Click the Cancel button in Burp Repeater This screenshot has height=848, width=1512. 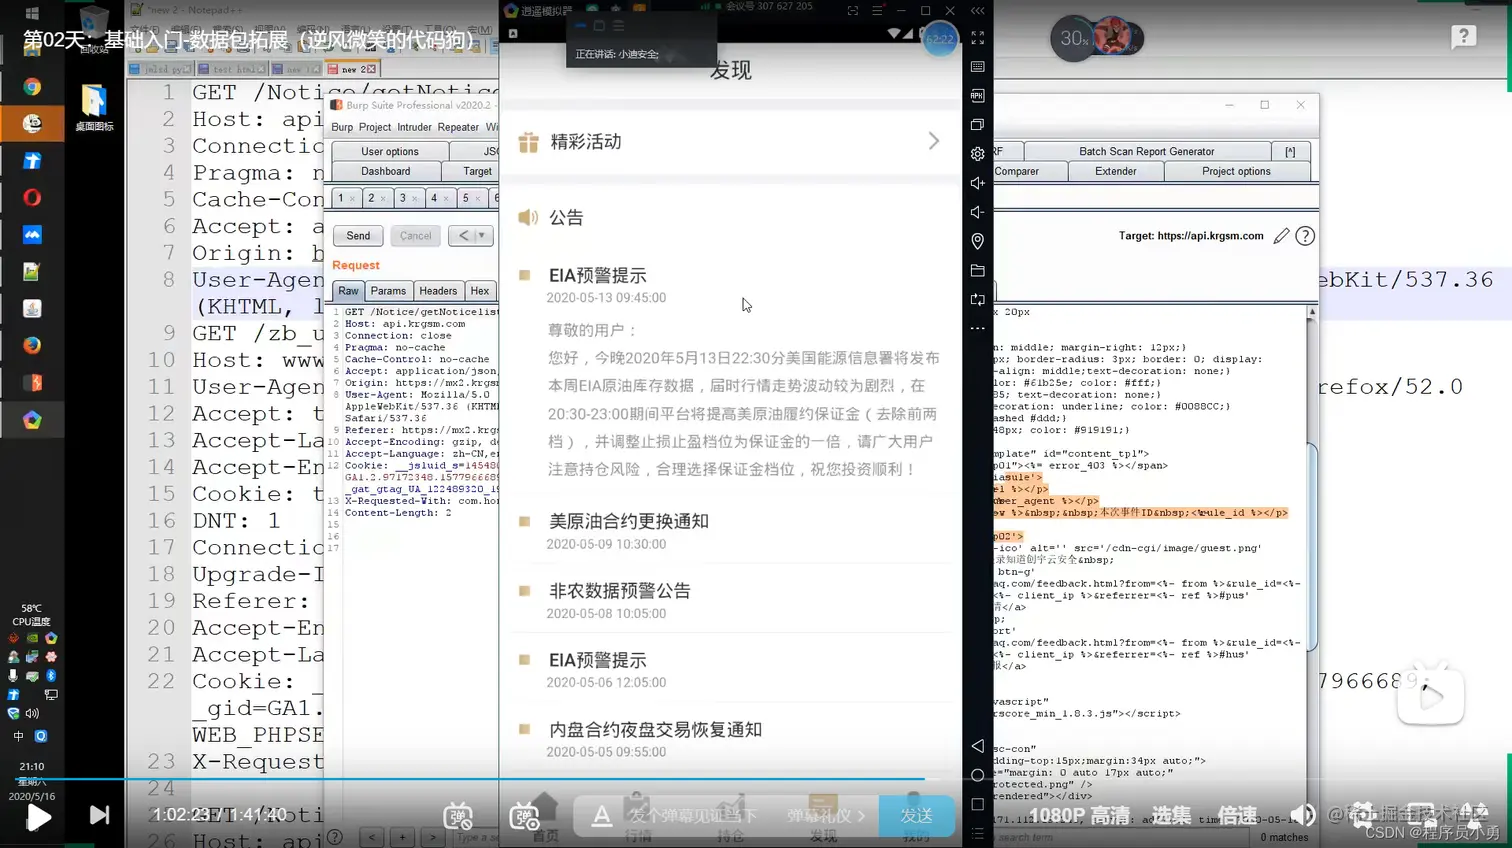point(415,236)
